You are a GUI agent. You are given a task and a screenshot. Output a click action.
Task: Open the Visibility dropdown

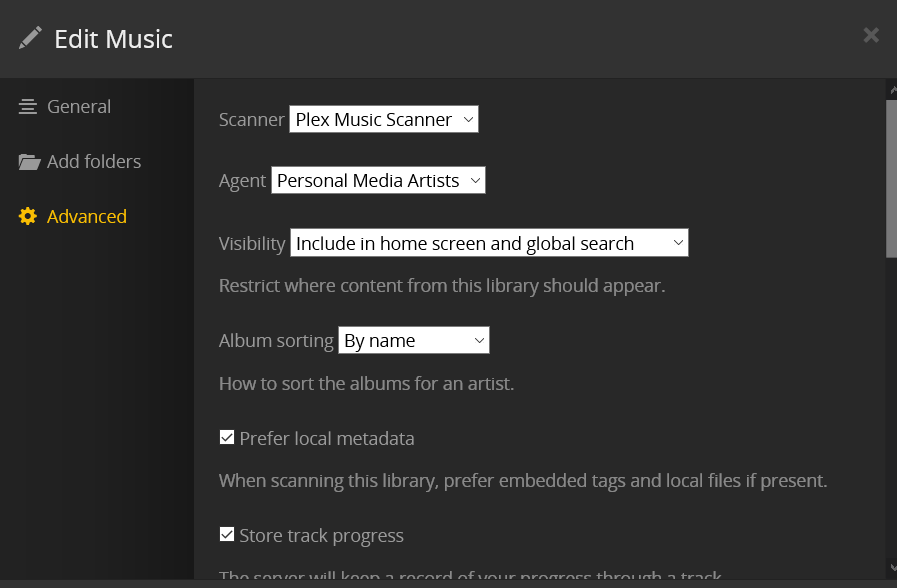coord(489,243)
